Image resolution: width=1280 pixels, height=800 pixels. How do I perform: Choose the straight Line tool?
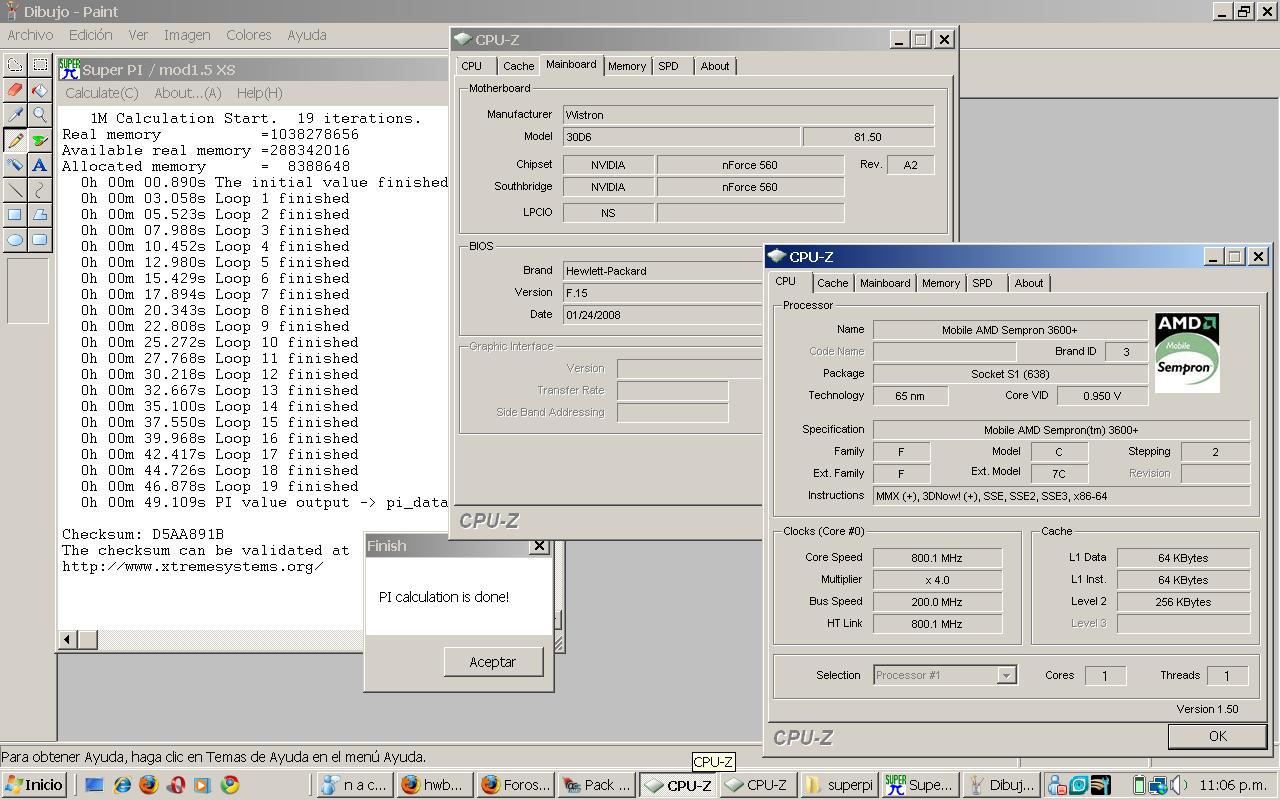(x=15, y=190)
